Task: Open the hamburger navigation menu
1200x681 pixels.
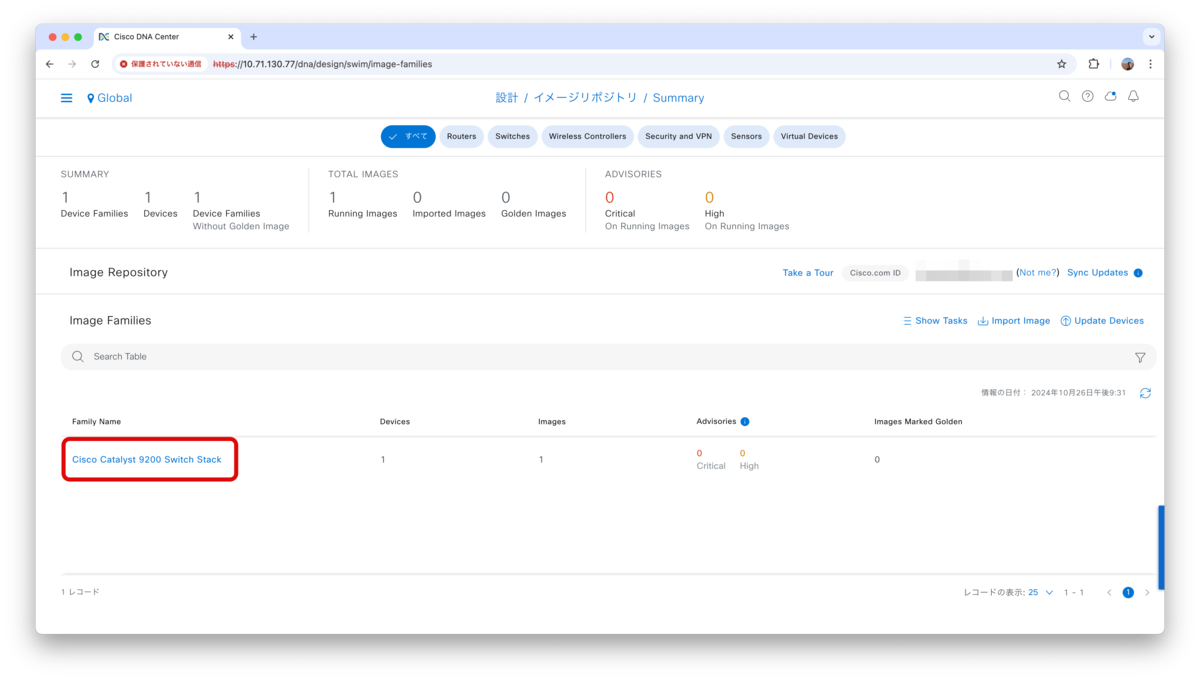Action: coord(66,98)
